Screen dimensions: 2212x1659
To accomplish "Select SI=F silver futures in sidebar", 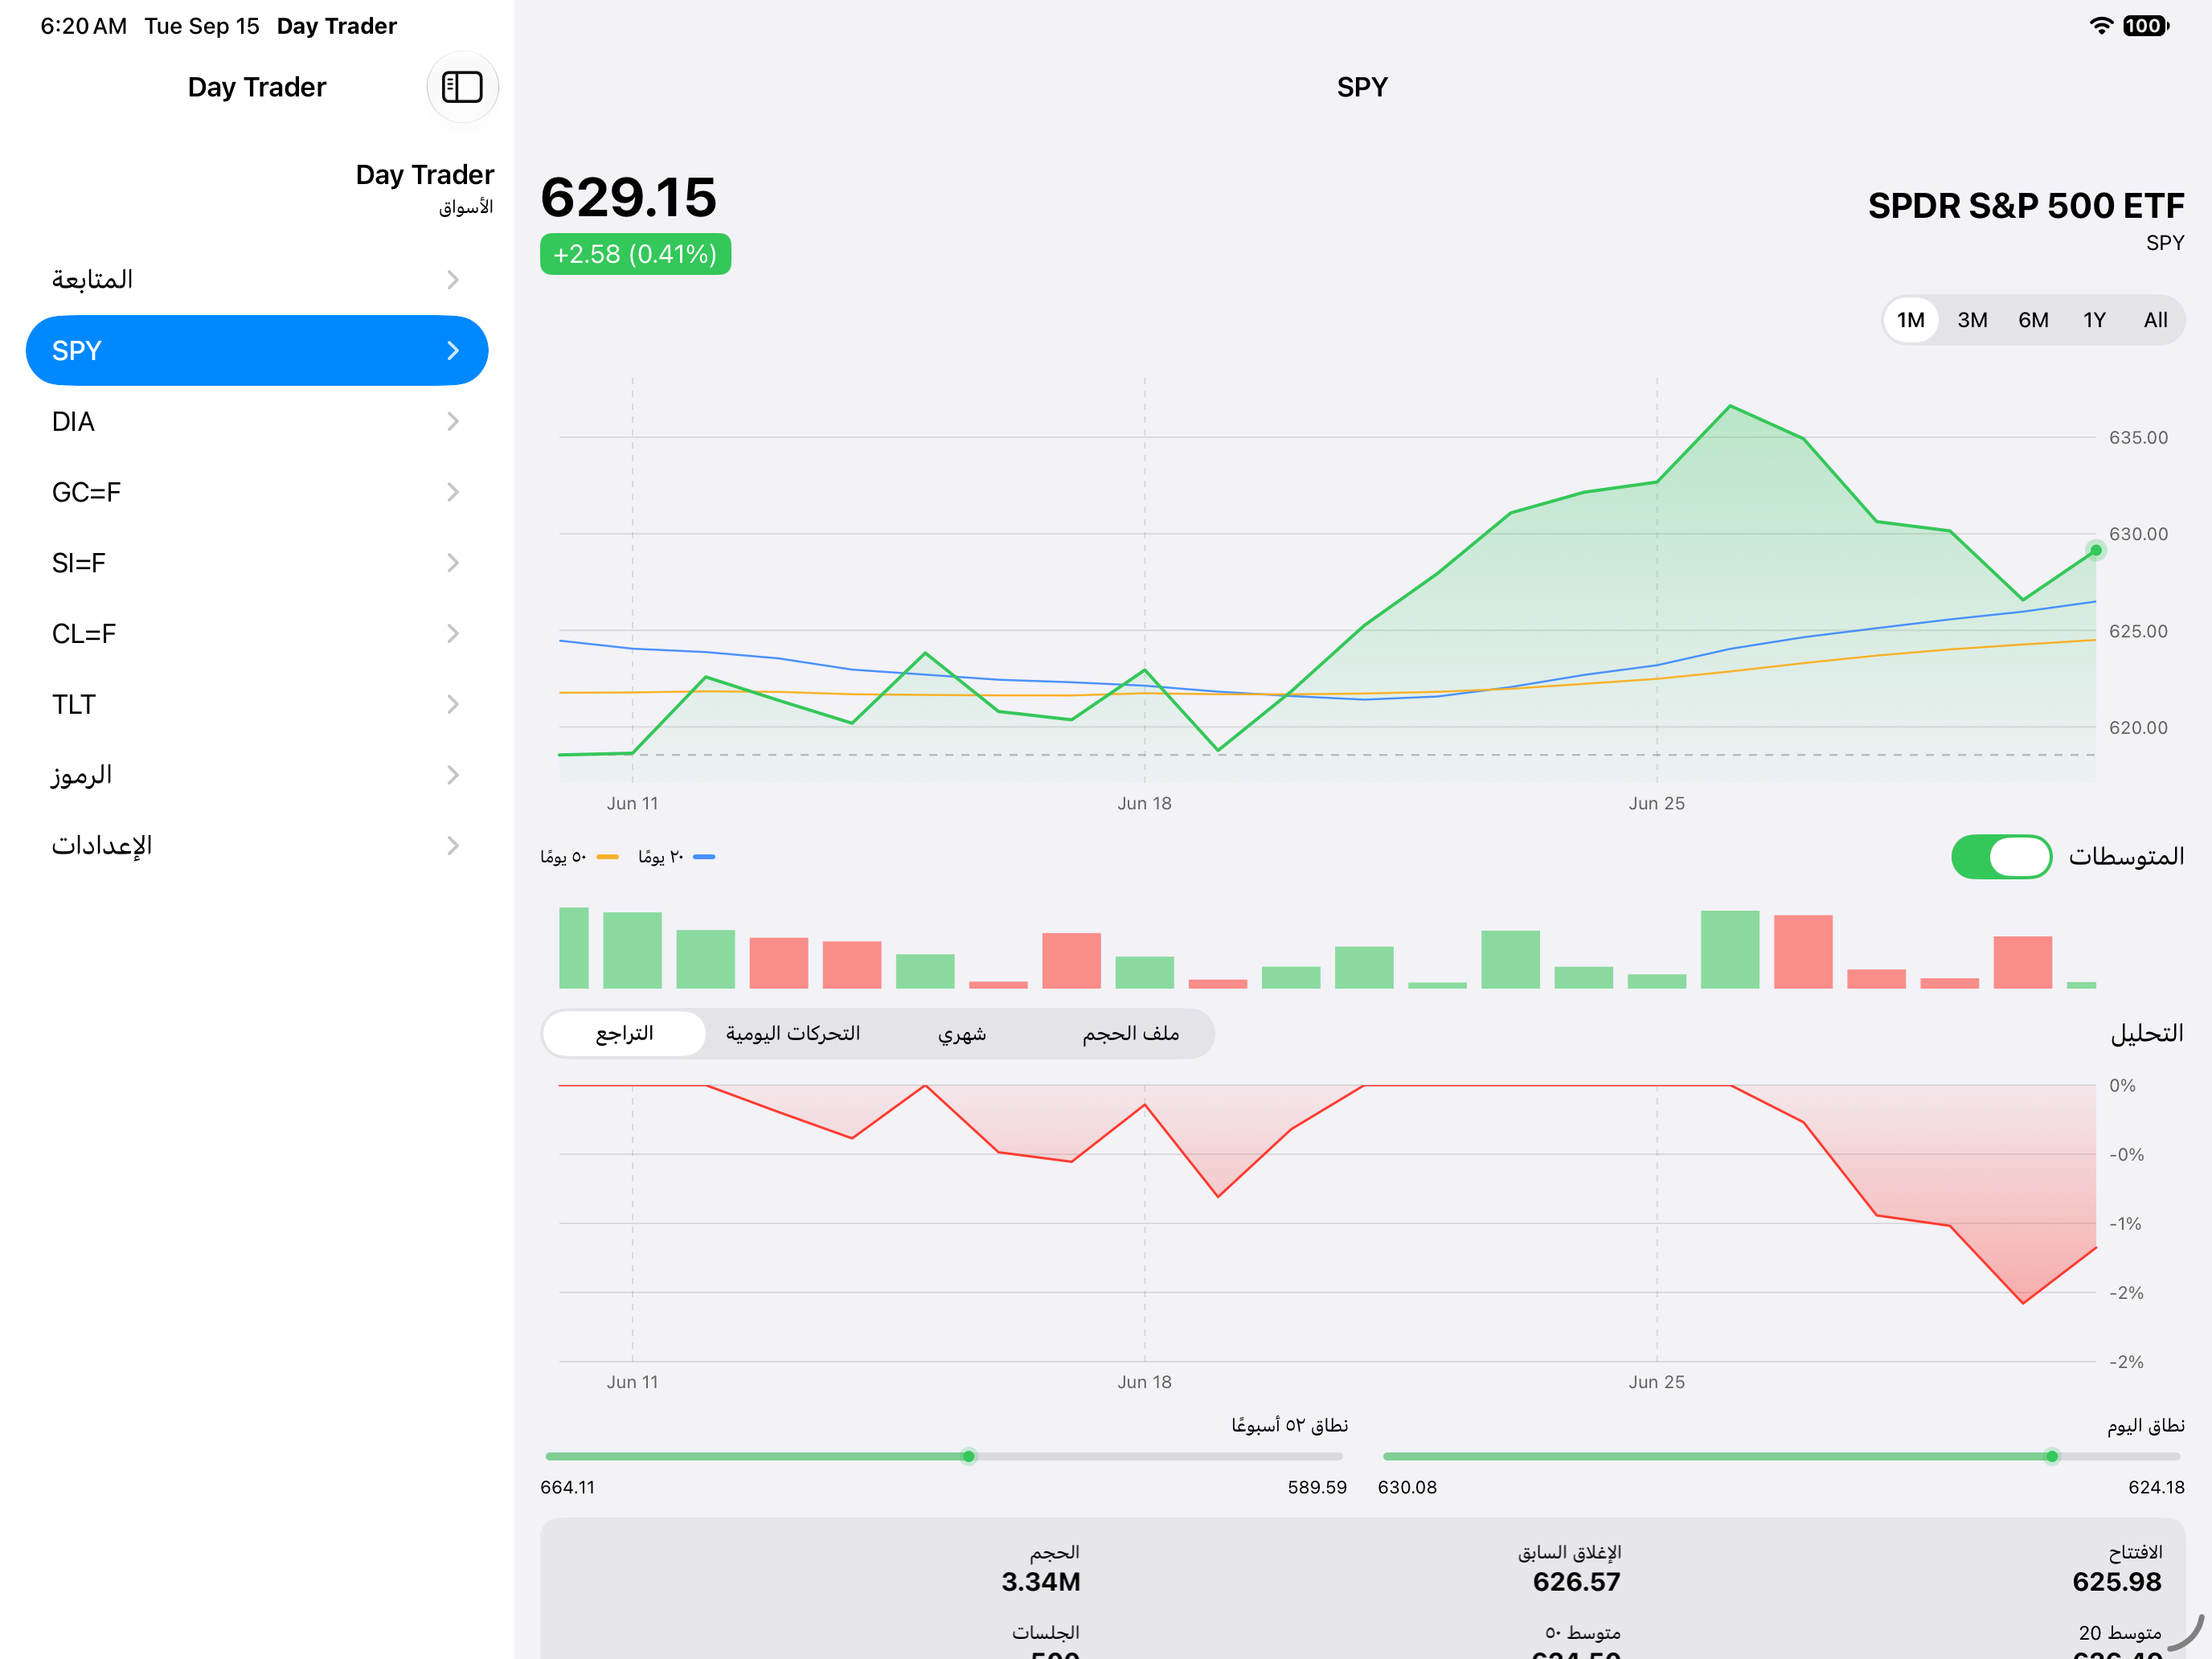I will (257, 563).
